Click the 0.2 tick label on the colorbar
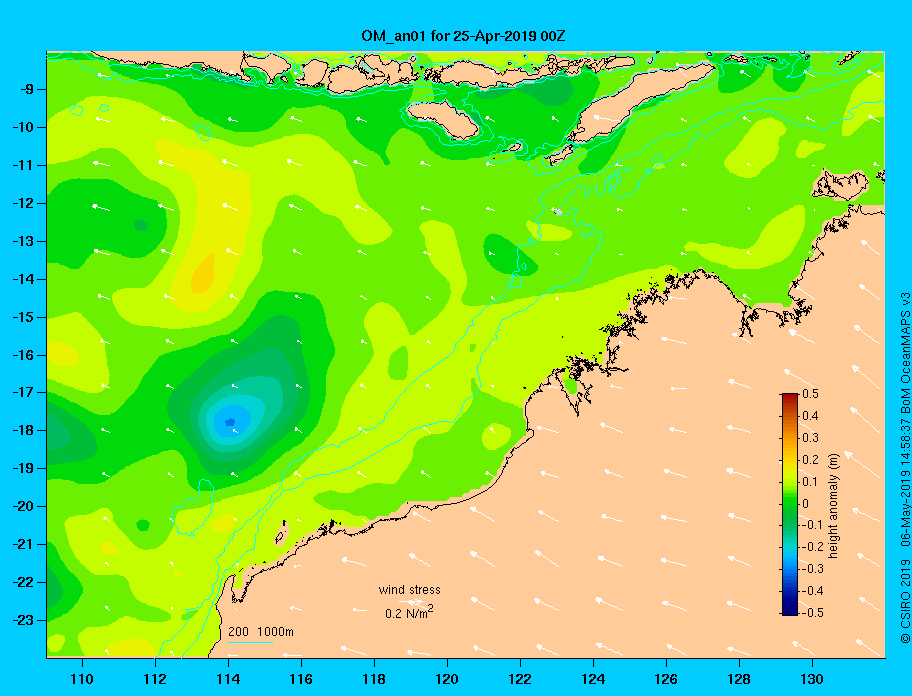 [x=810, y=460]
